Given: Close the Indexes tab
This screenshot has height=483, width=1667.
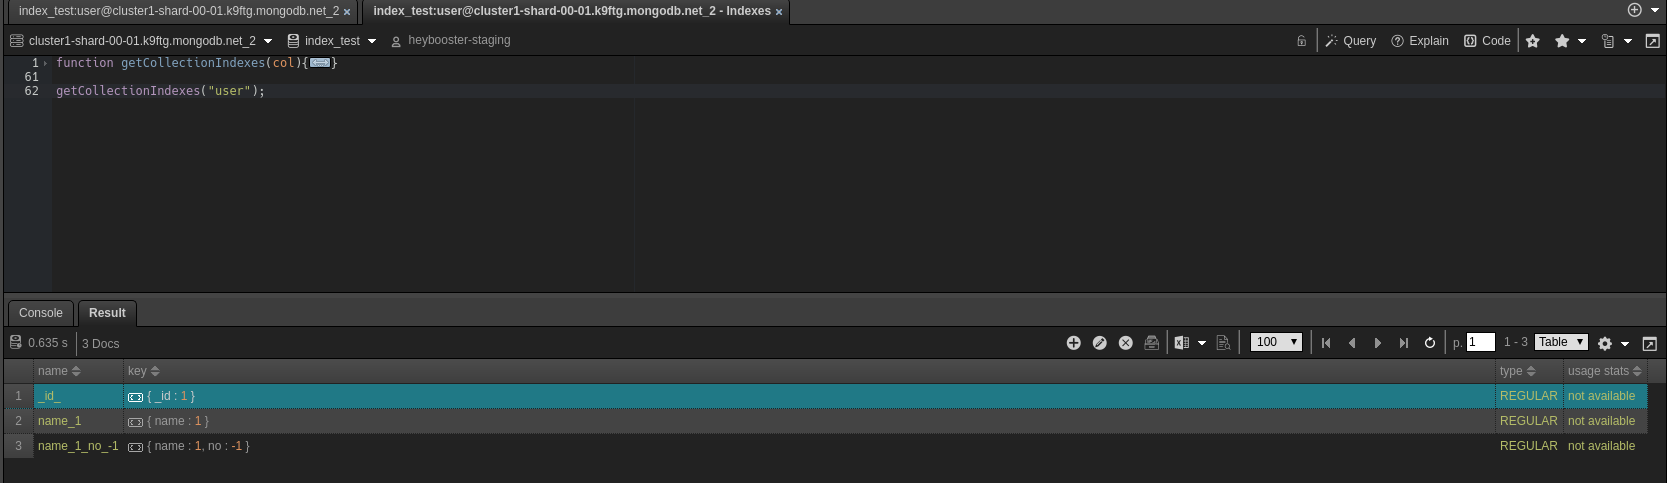Looking at the screenshot, I should coord(779,12).
